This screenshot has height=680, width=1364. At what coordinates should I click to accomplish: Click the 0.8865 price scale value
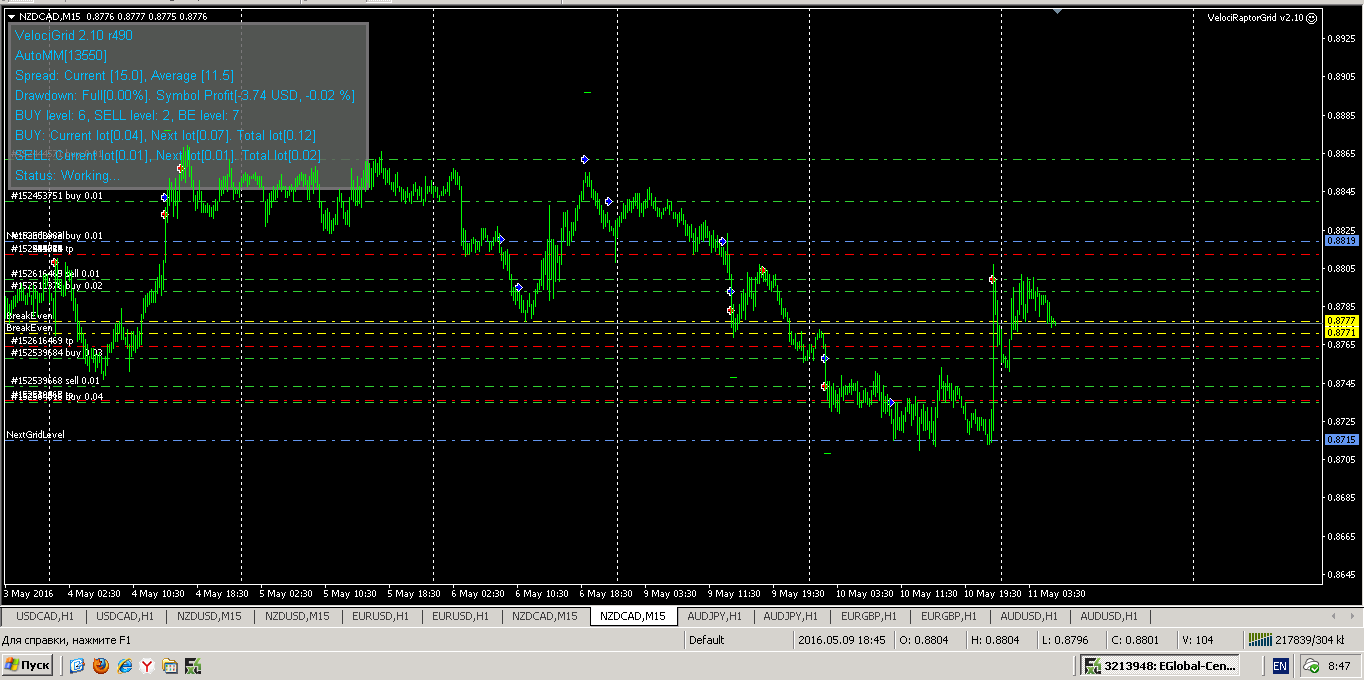[x=1341, y=154]
